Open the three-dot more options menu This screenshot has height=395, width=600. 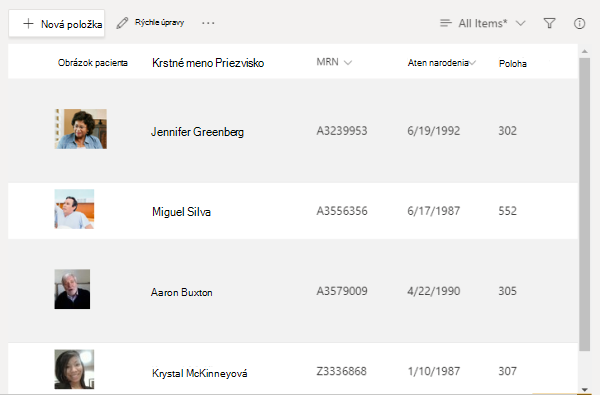click(208, 23)
